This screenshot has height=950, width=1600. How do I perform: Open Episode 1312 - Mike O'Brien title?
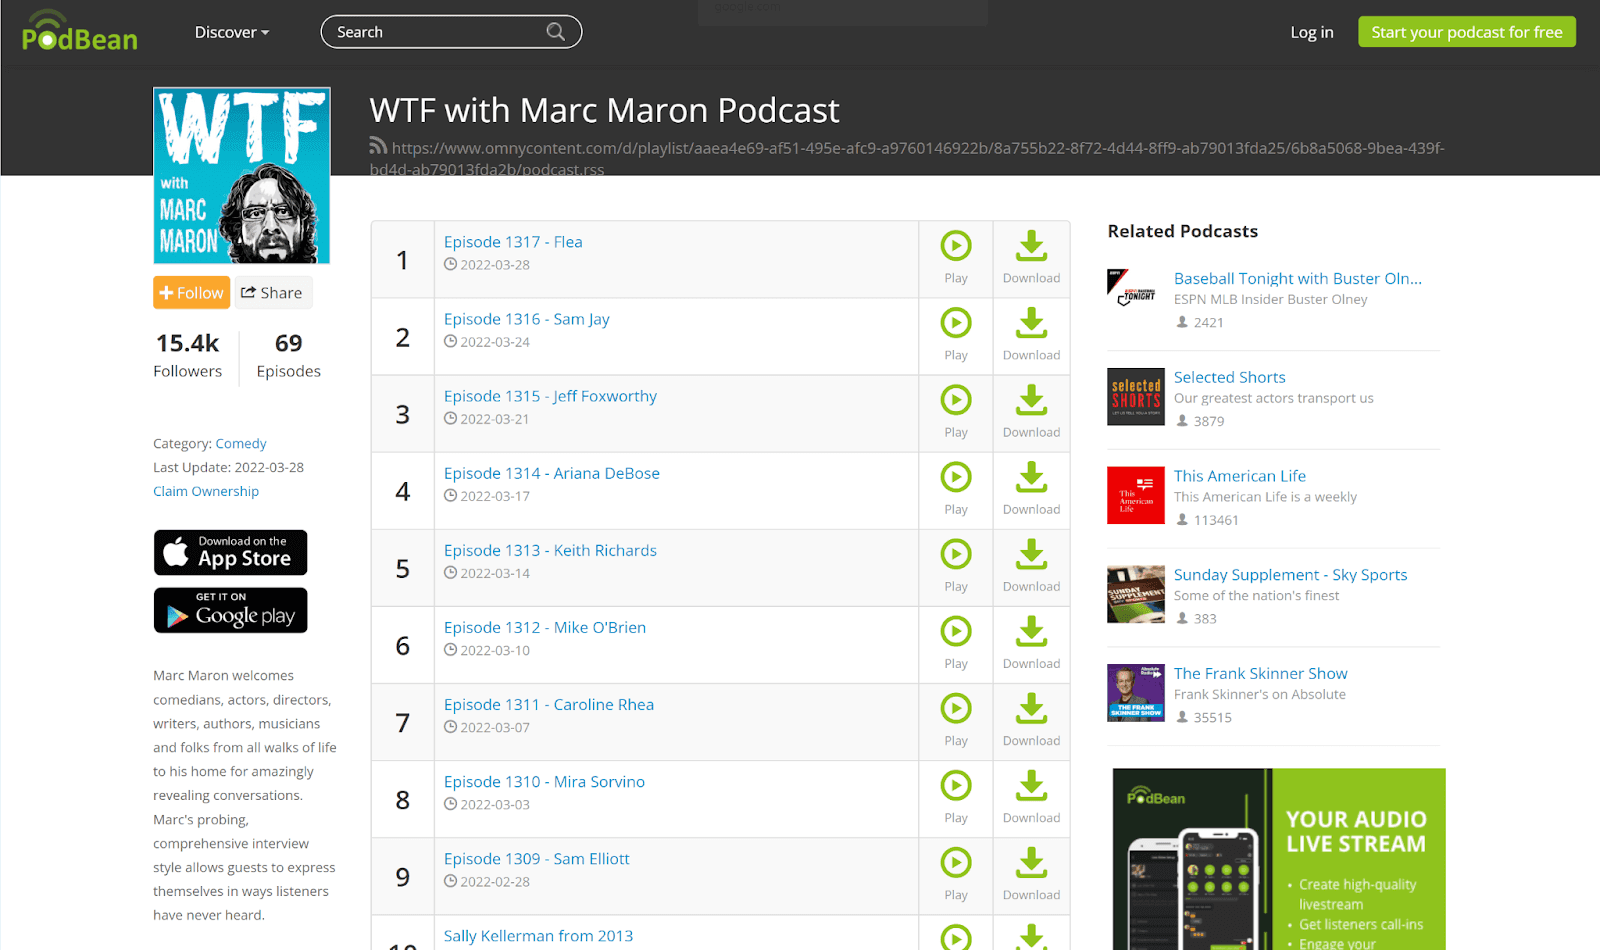[x=545, y=627]
